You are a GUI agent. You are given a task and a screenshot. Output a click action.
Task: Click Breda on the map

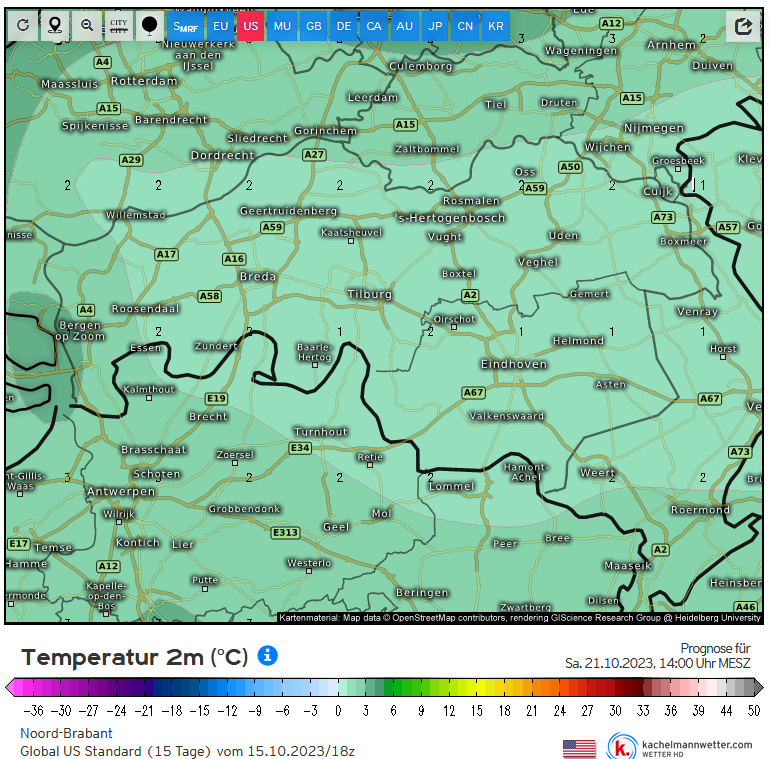pyautogui.click(x=258, y=276)
